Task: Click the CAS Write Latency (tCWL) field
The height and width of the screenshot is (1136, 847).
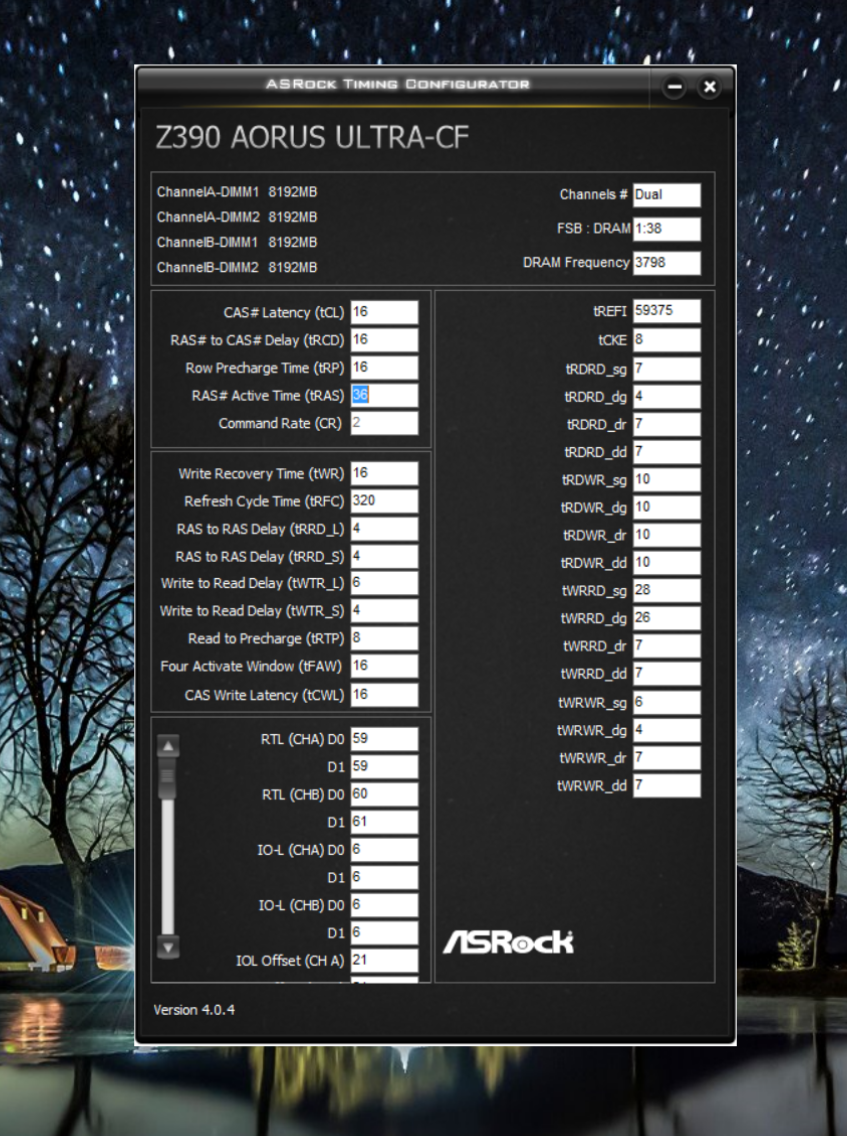Action: click(x=384, y=694)
